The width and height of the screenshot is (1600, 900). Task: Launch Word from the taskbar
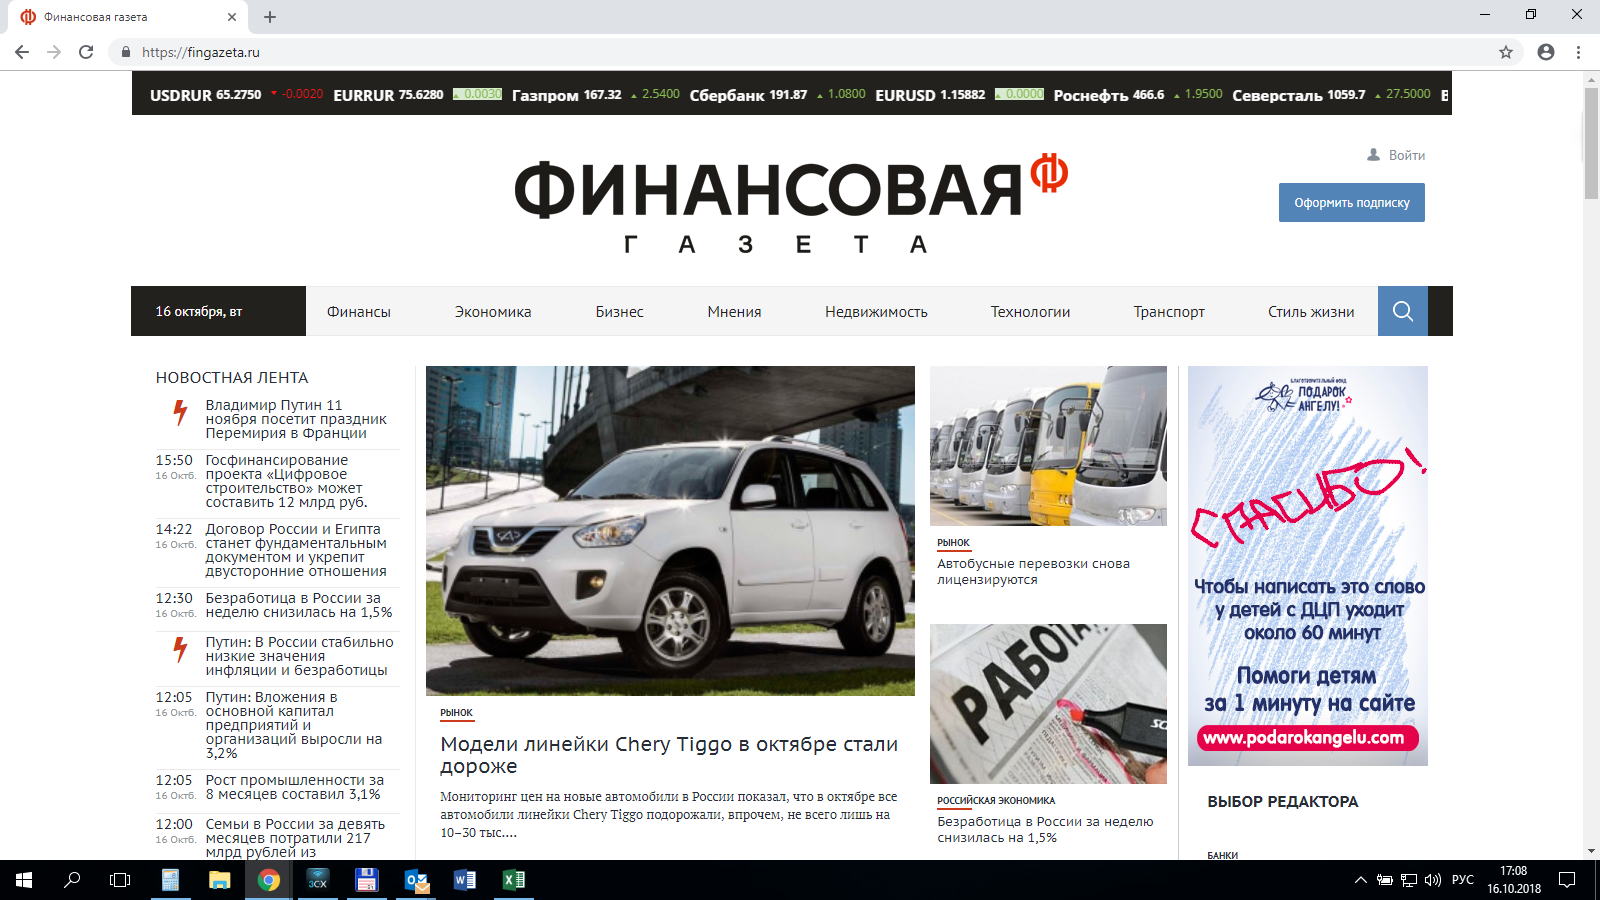point(465,880)
